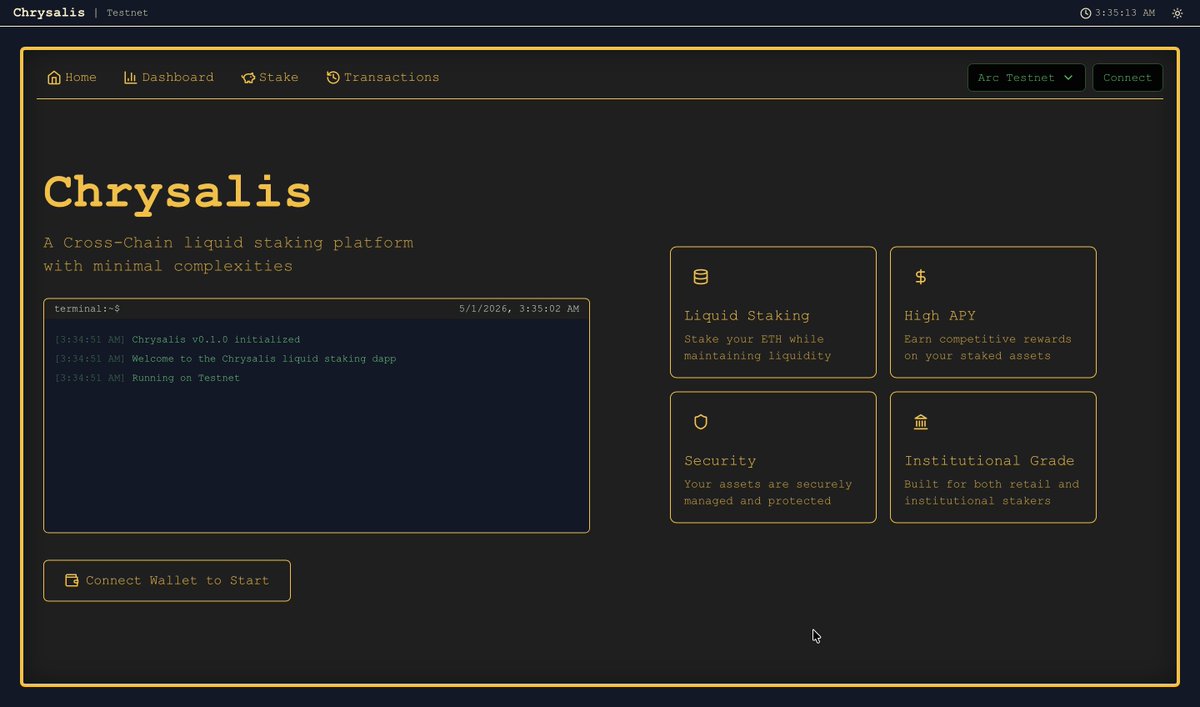Click the Chrysalis brand name in top bar

coord(49,13)
